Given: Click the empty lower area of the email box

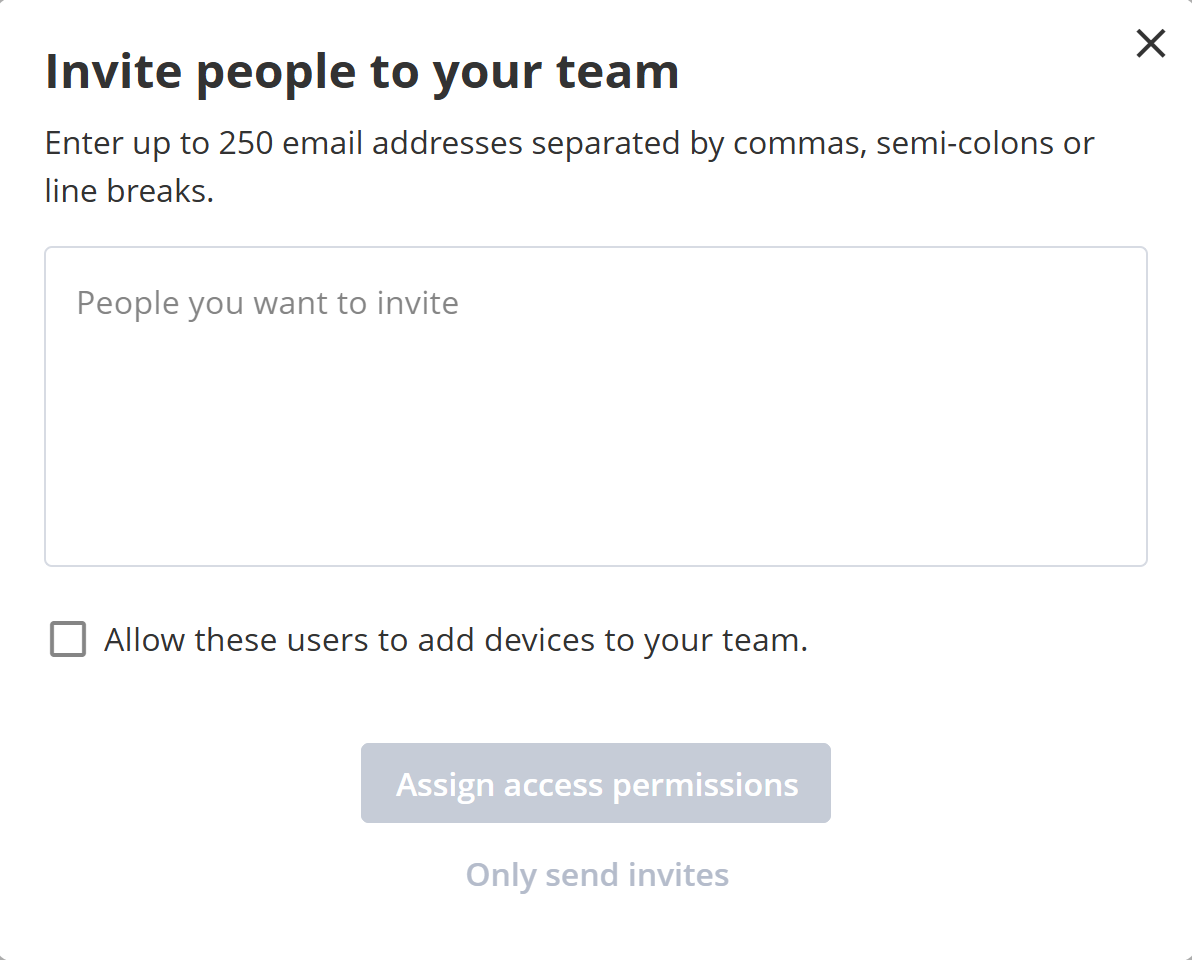Looking at the screenshot, I should 595,500.
